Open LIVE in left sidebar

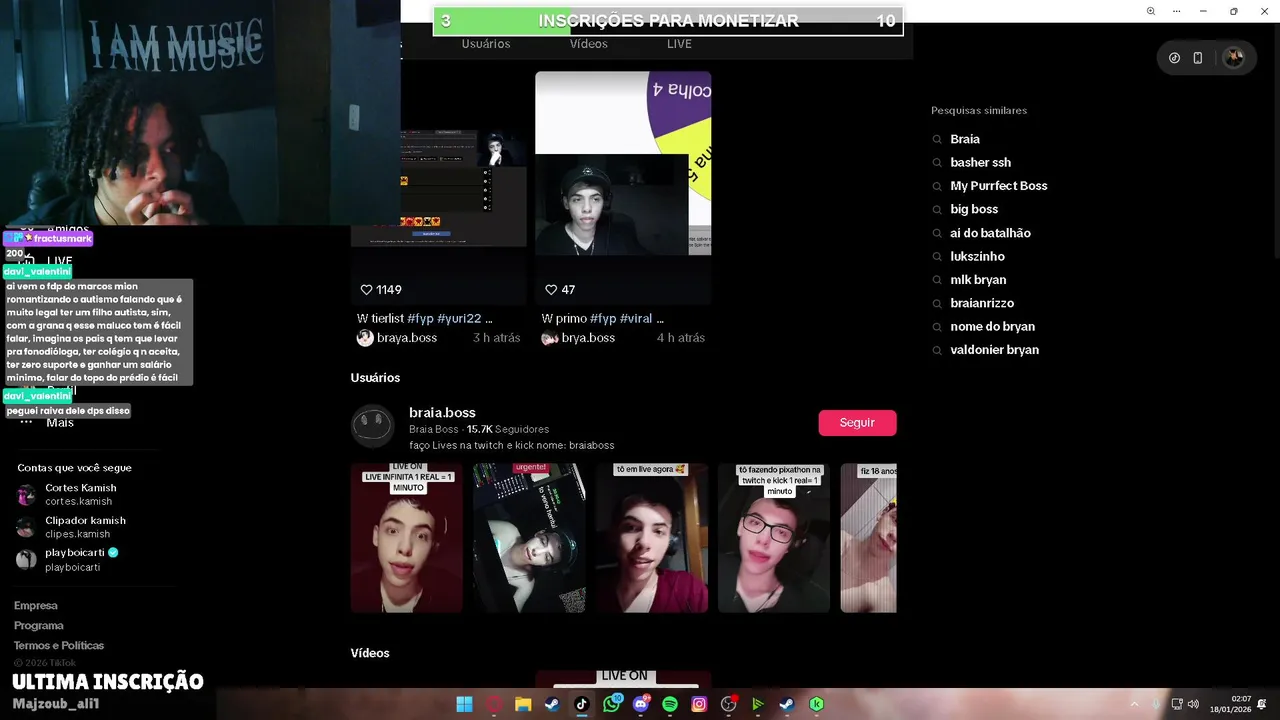tap(59, 261)
